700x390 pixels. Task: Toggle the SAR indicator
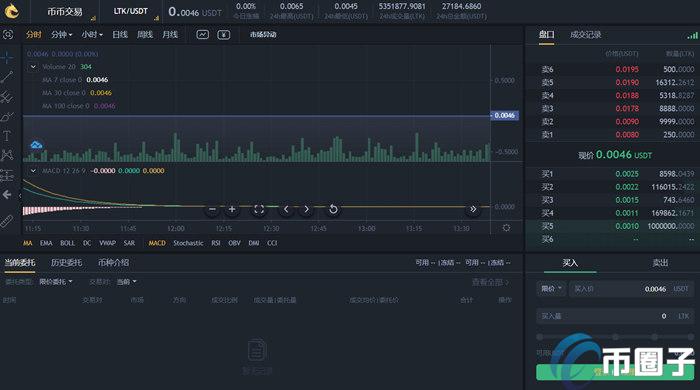pos(129,243)
